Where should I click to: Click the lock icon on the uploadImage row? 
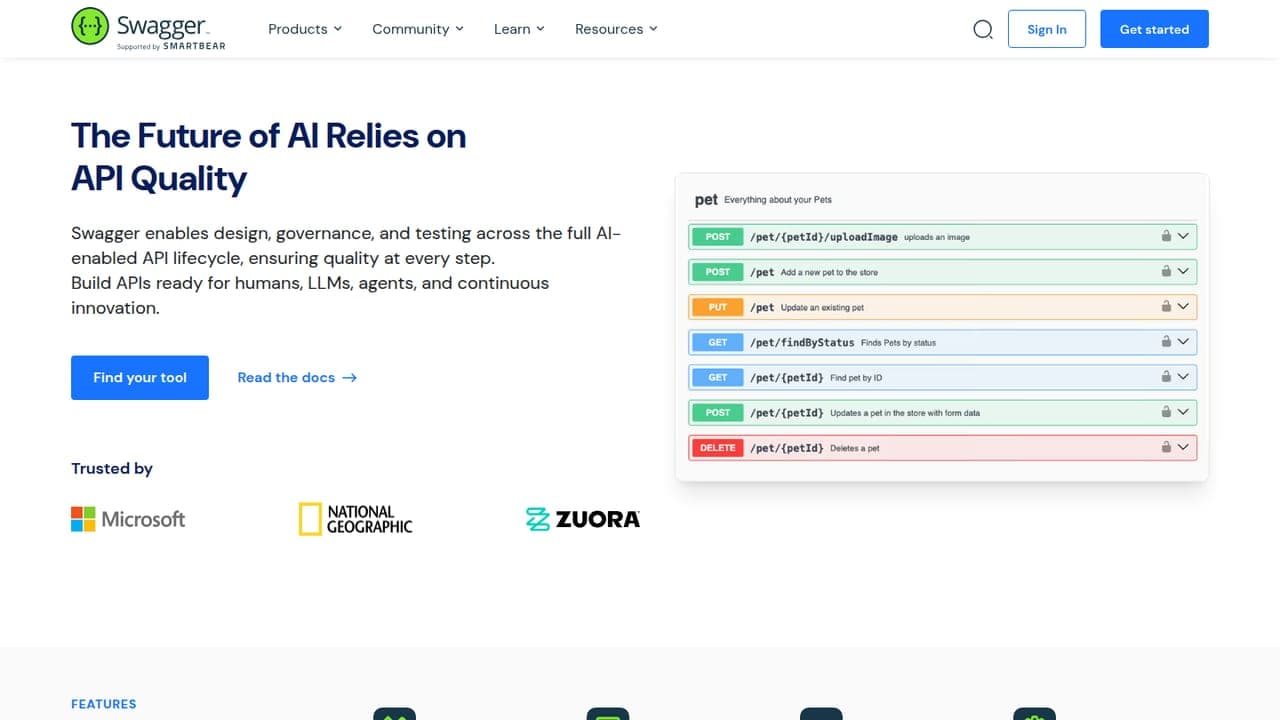pos(1166,236)
